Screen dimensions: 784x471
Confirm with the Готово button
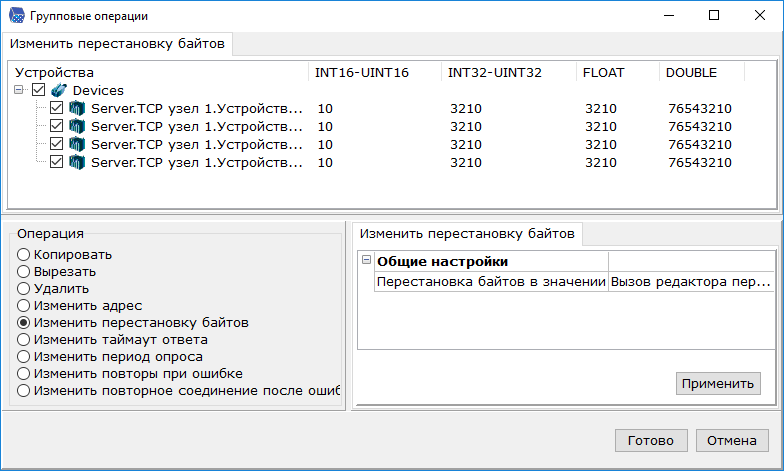coord(651,440)
